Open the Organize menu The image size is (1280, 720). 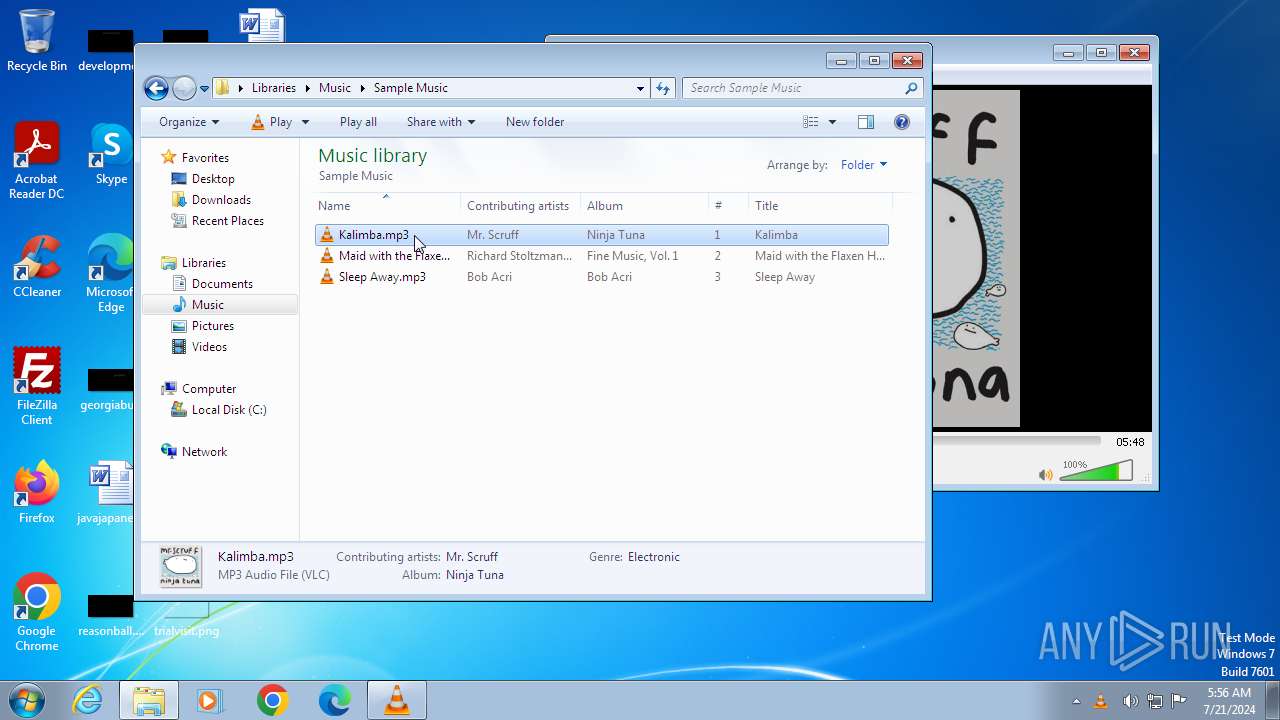click(x=188, y=122)
